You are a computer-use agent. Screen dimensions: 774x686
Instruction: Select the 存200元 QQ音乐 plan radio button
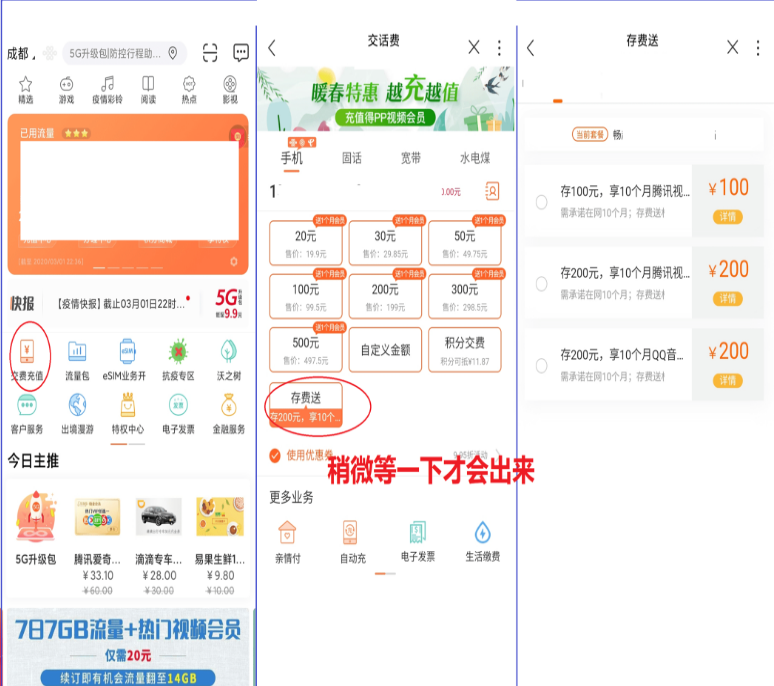coord(541,365)
